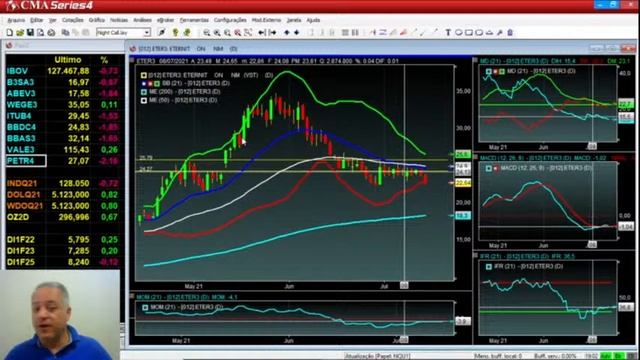
Task: Open the print preview icon
Action: (40, 33)
